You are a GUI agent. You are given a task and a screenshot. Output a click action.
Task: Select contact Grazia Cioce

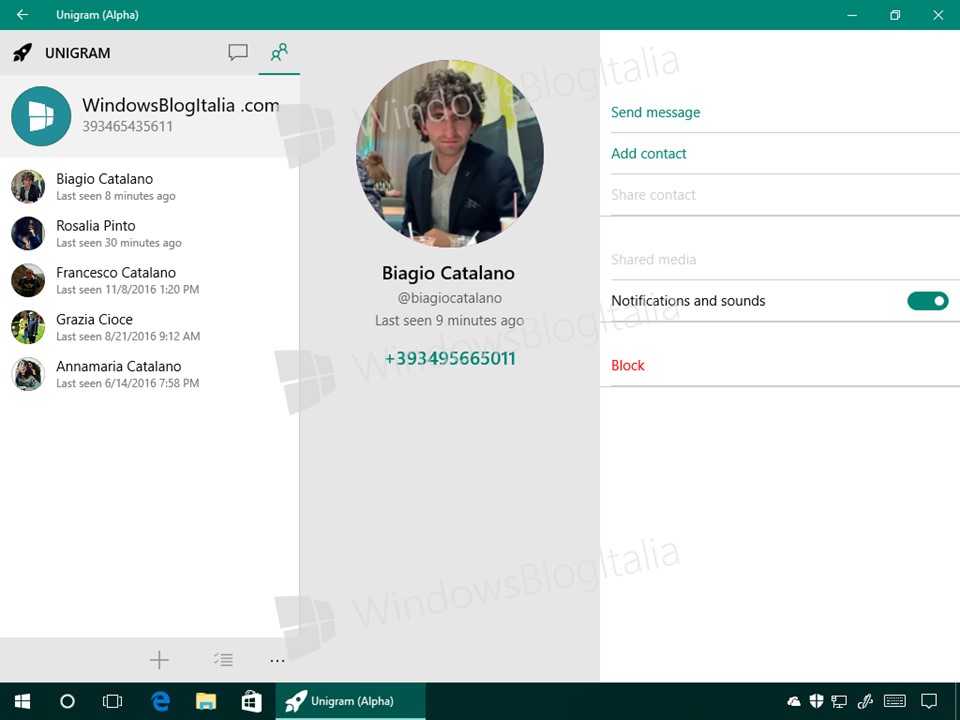click(x=149, y=327)
